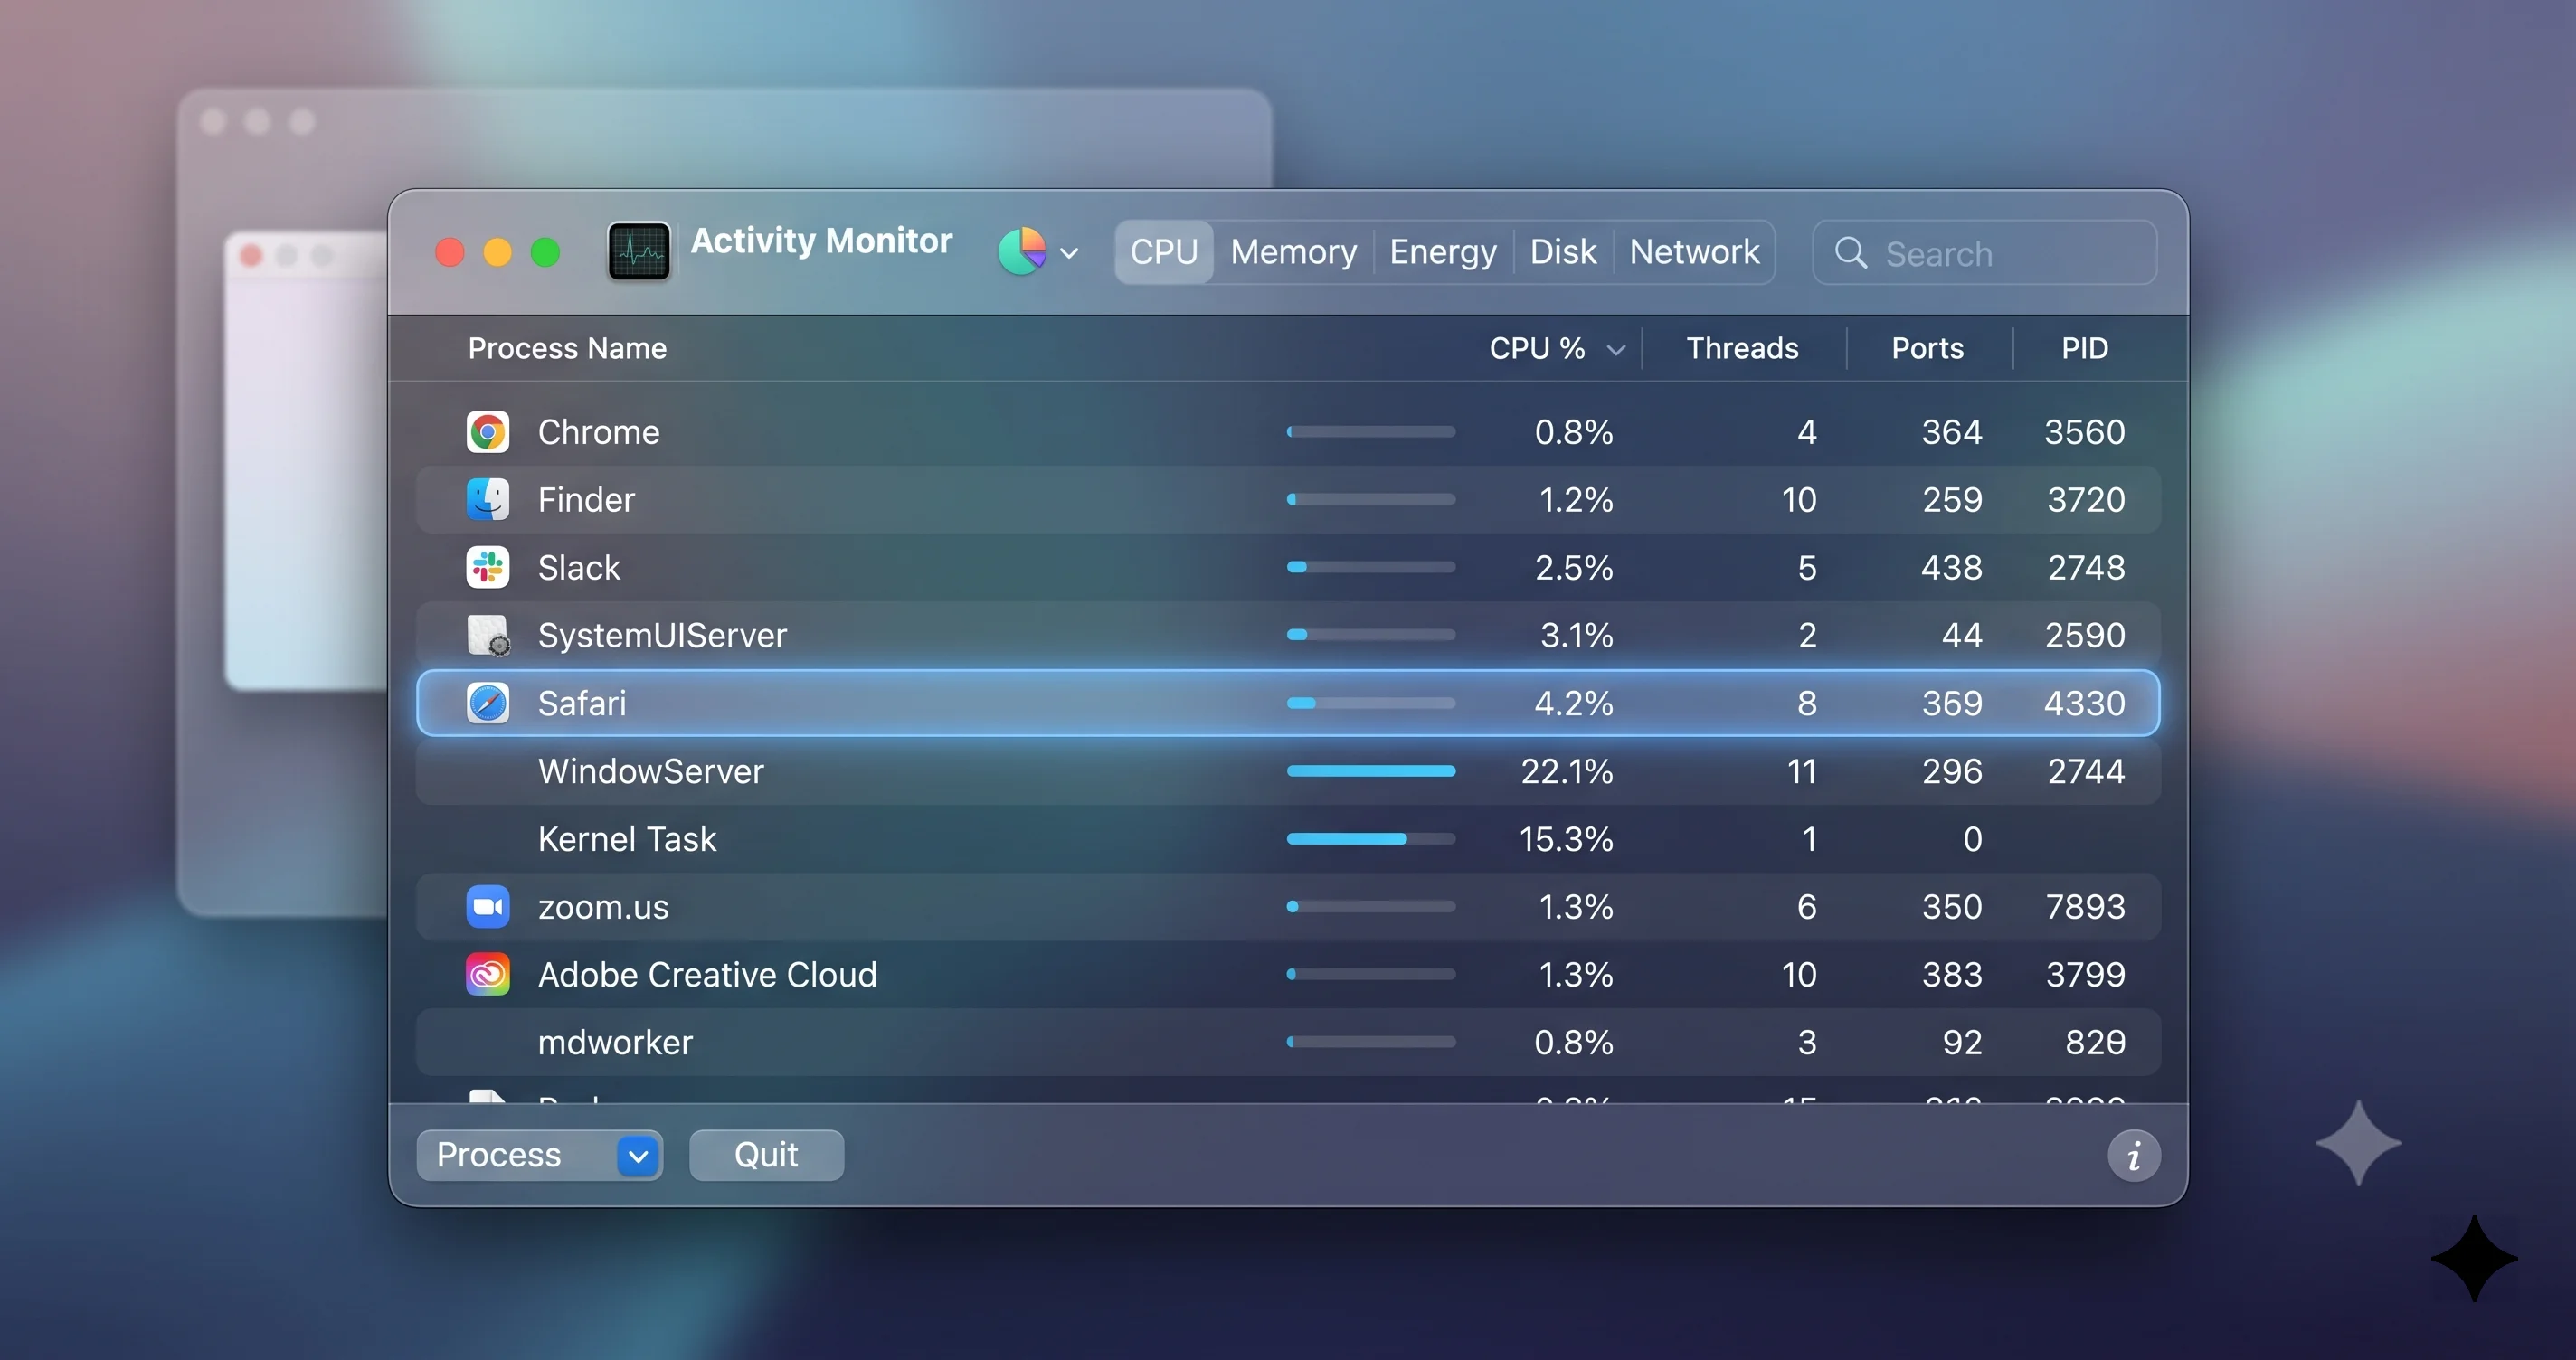Image resolution: width=2576 pixels, height=1360 pixels.
Task: Click the SystemUIServer process icon
Action: [x=489, y=635]
